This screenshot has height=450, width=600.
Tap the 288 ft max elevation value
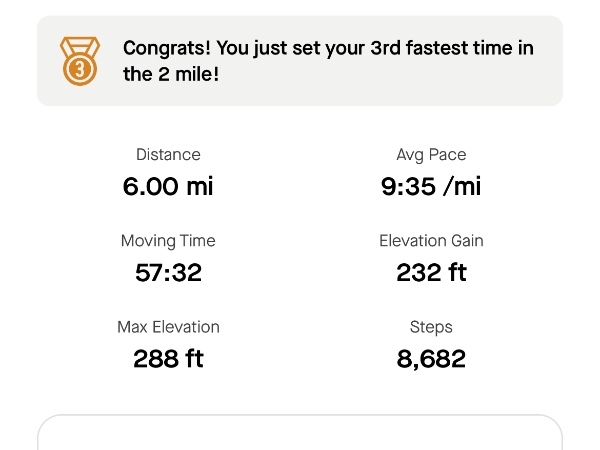click(x=168, y=359)
